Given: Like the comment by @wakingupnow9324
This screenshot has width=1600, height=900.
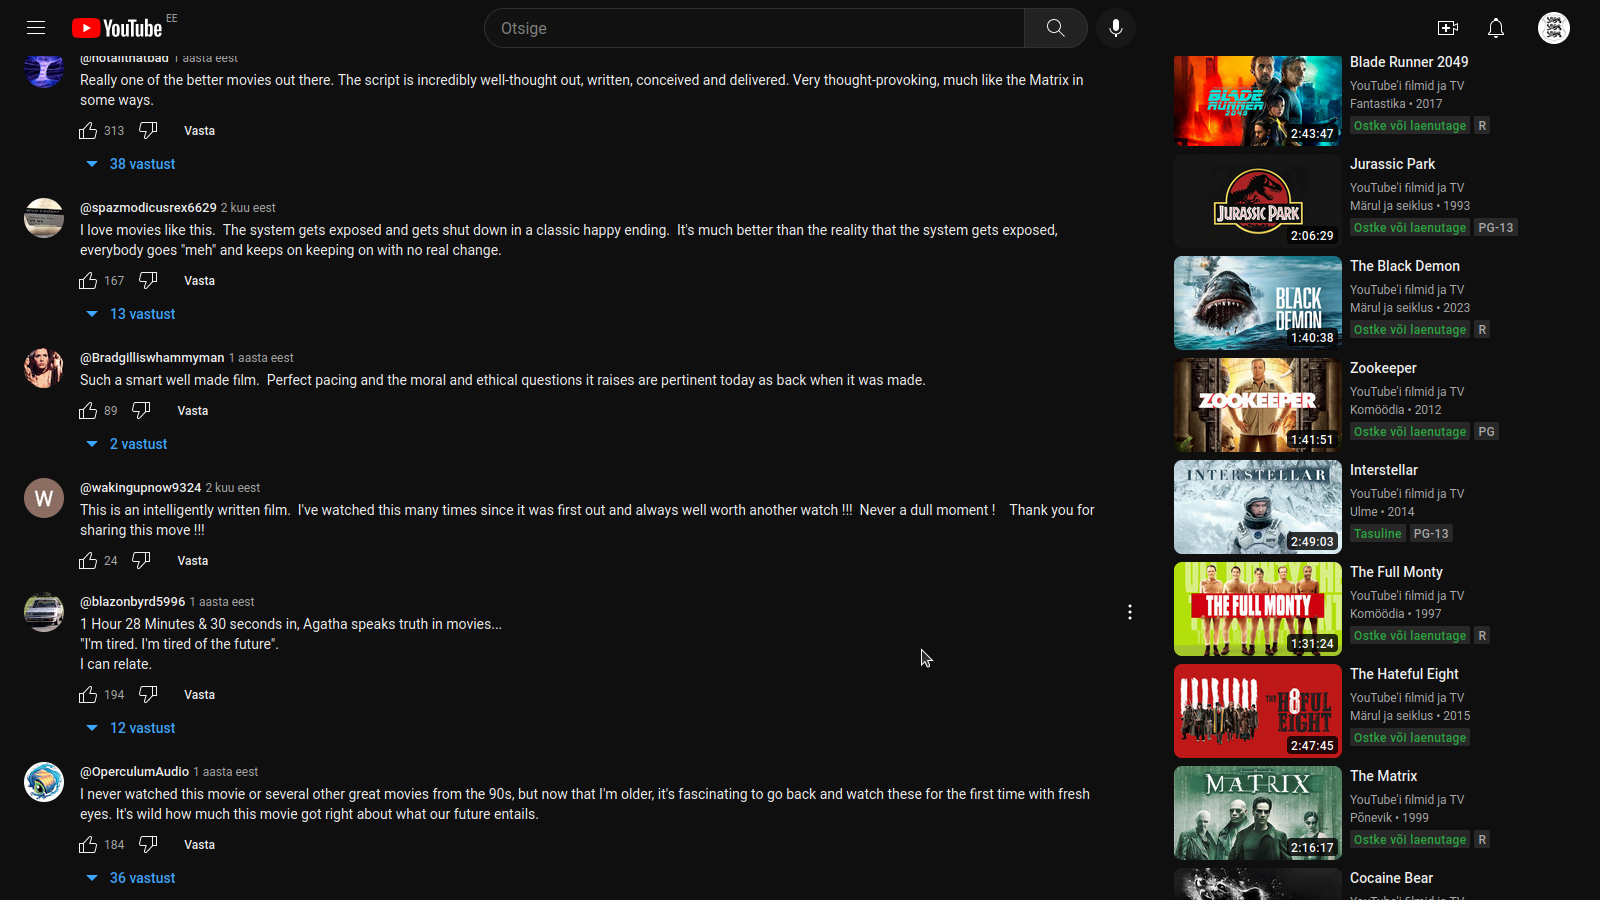Looking at the screenshot, I should pyautogui.click(x=88, y=561).
